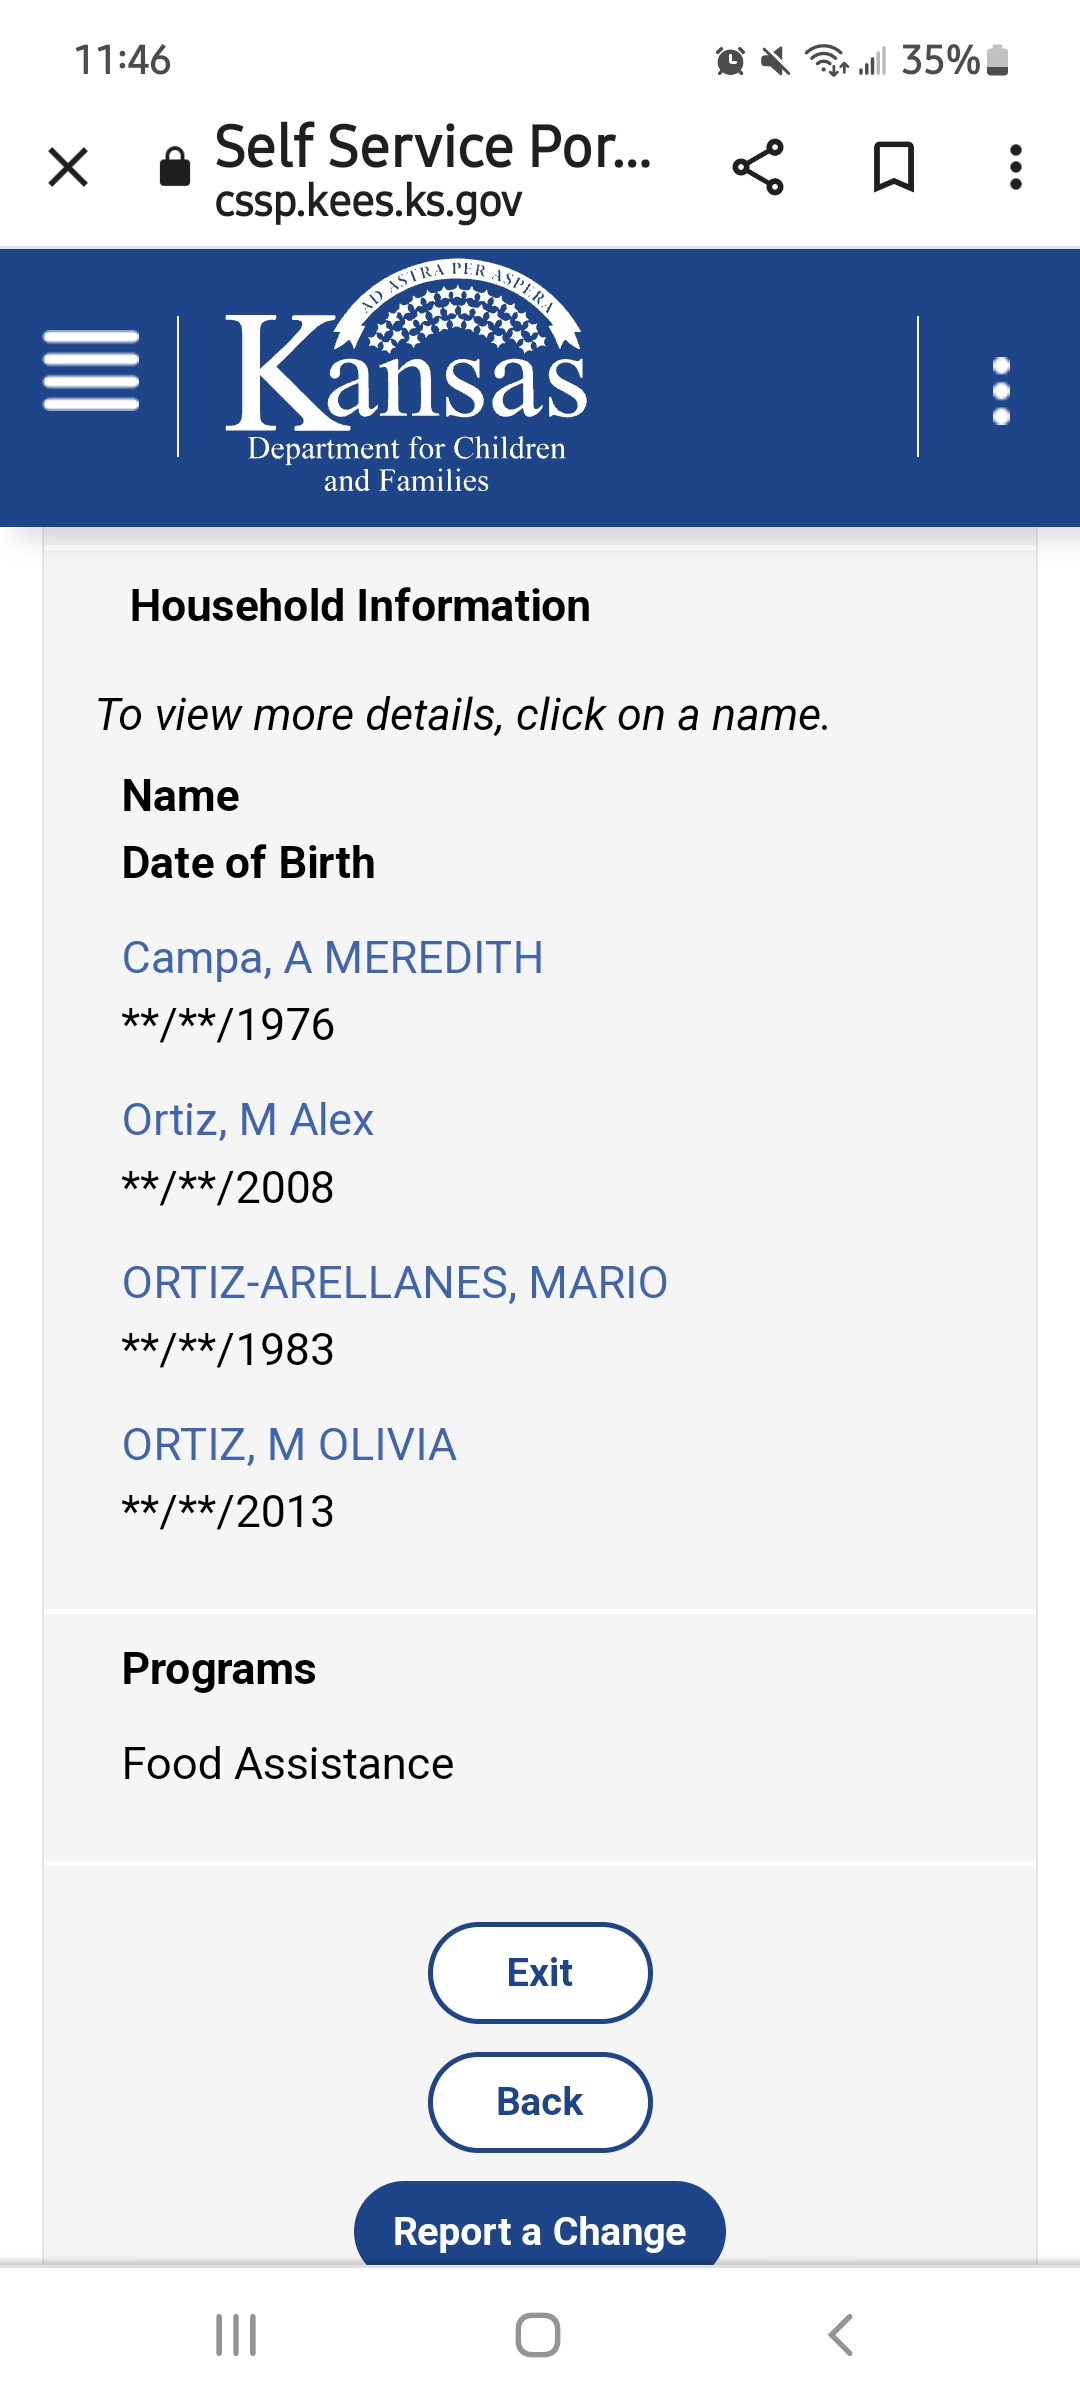The width and height of the screenshot is (1080, 2400).
Task: Tap the Android back navigation arrow
Action: click(x=841, y=2335)
